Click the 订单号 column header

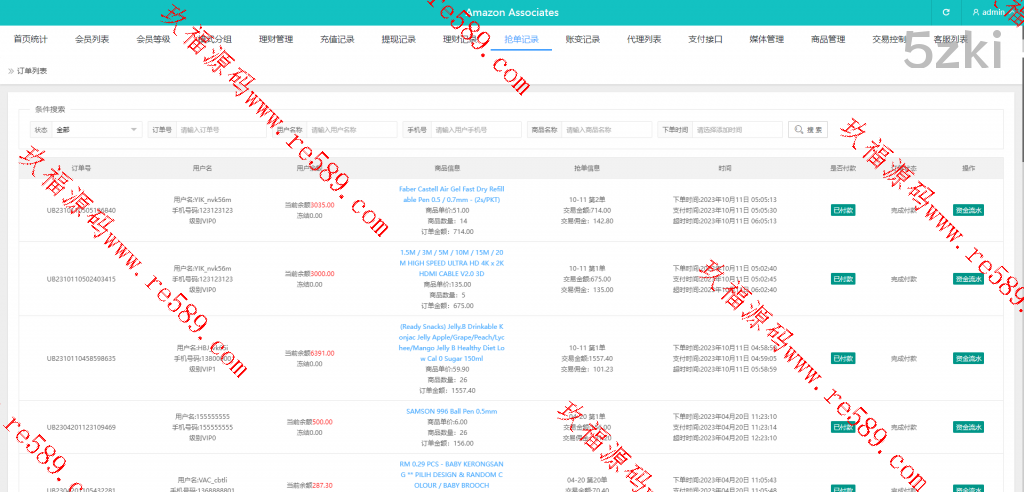point(81,168)
